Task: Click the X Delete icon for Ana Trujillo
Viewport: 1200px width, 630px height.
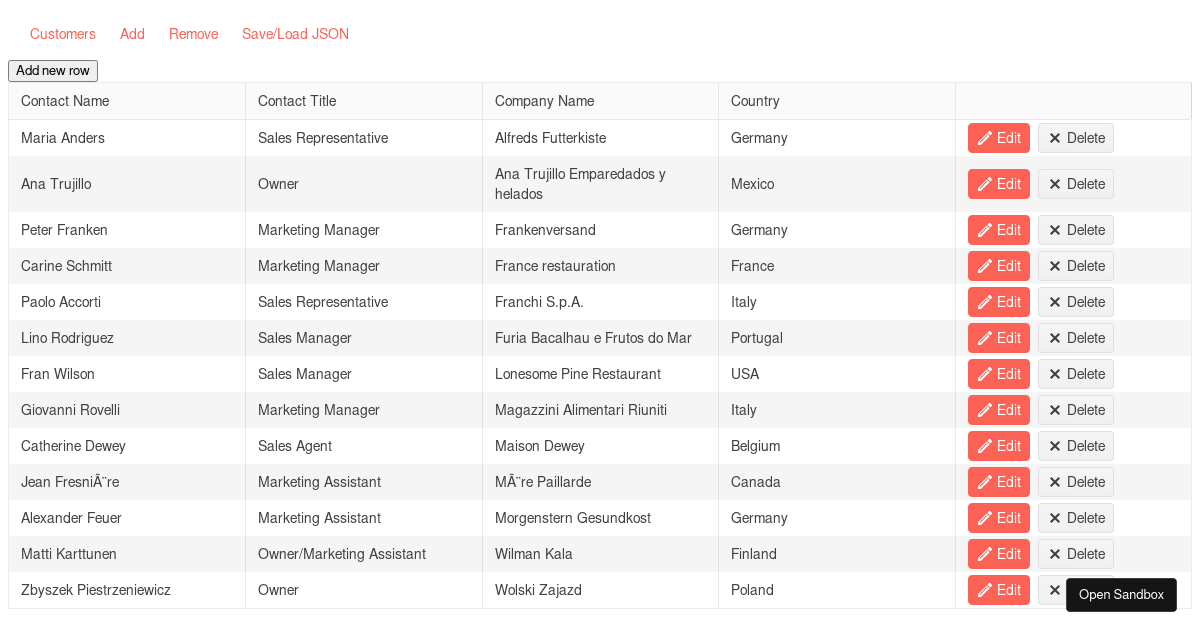Action: click(1054, 184)
